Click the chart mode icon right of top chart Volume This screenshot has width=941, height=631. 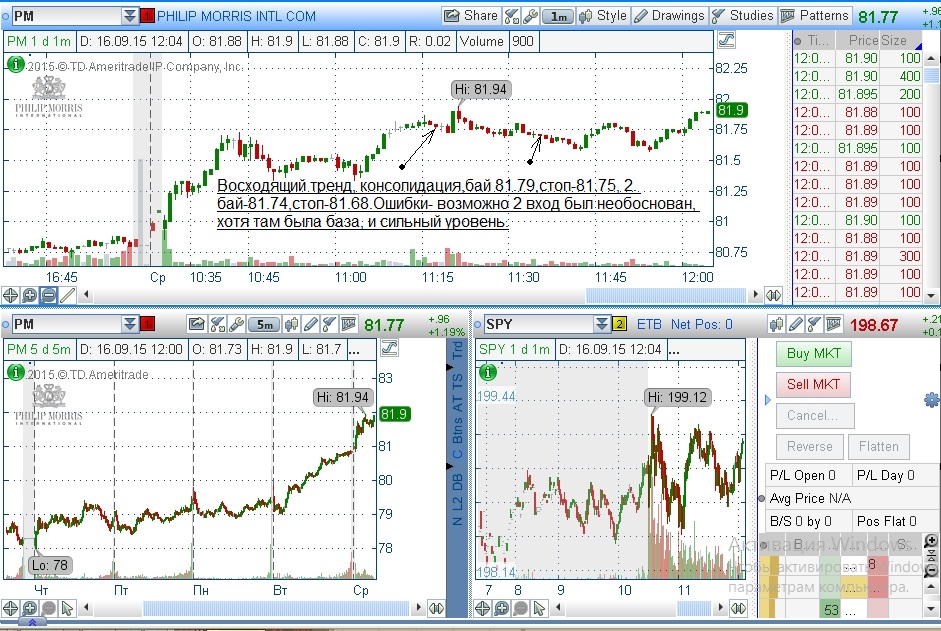pos(726,41)
